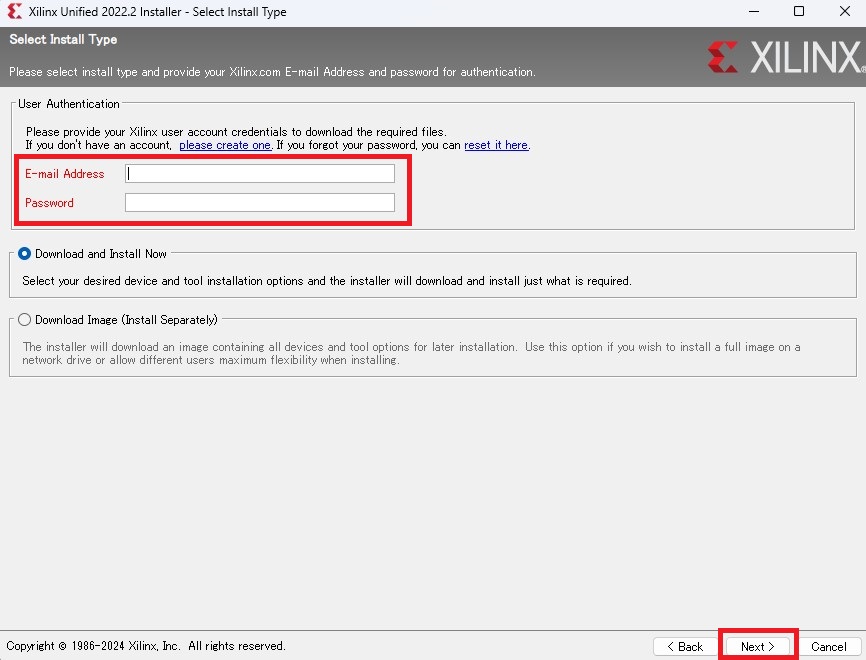Click the Xilinx icon in title bar

pos(14,12)
